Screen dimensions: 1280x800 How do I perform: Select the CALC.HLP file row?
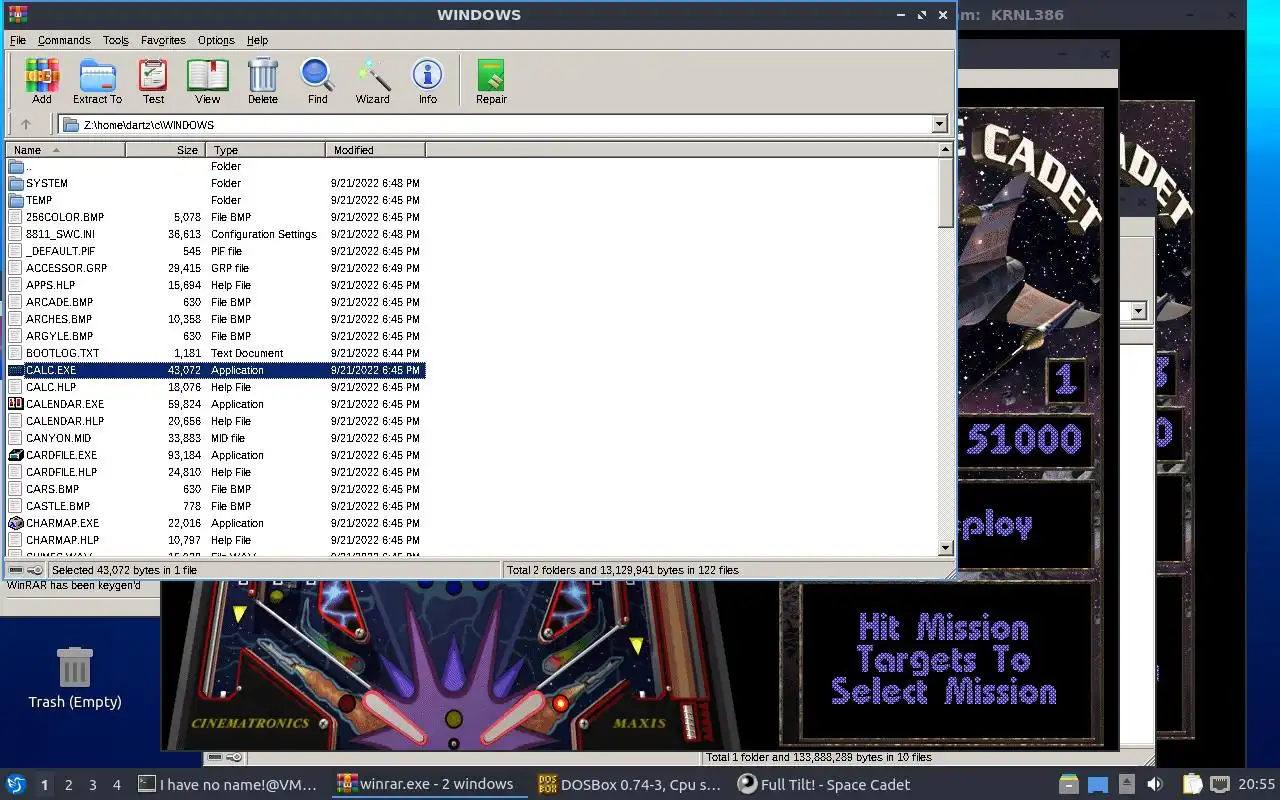[x=216, y=387]
